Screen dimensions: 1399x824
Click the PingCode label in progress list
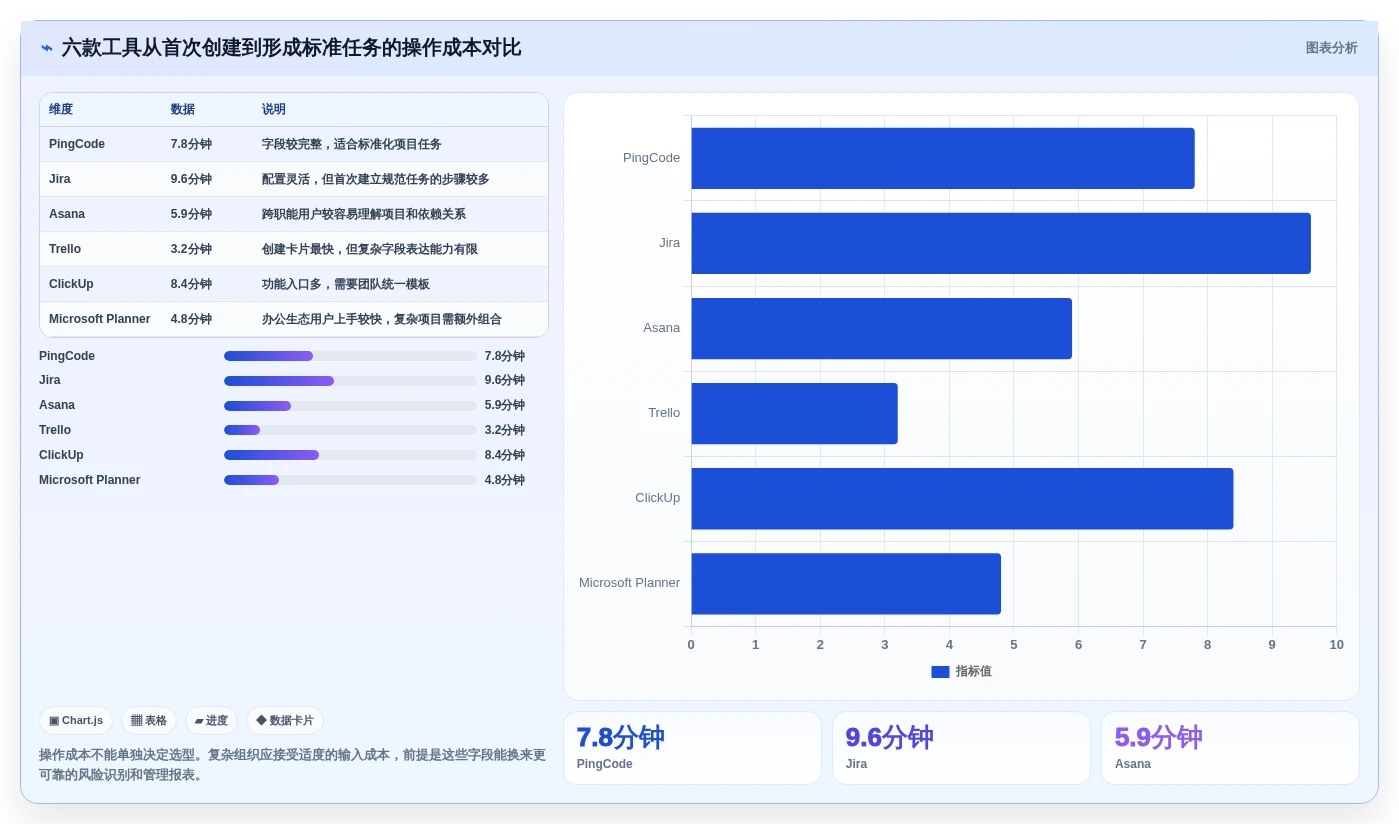pyautogui.click(x=67, y=356)
